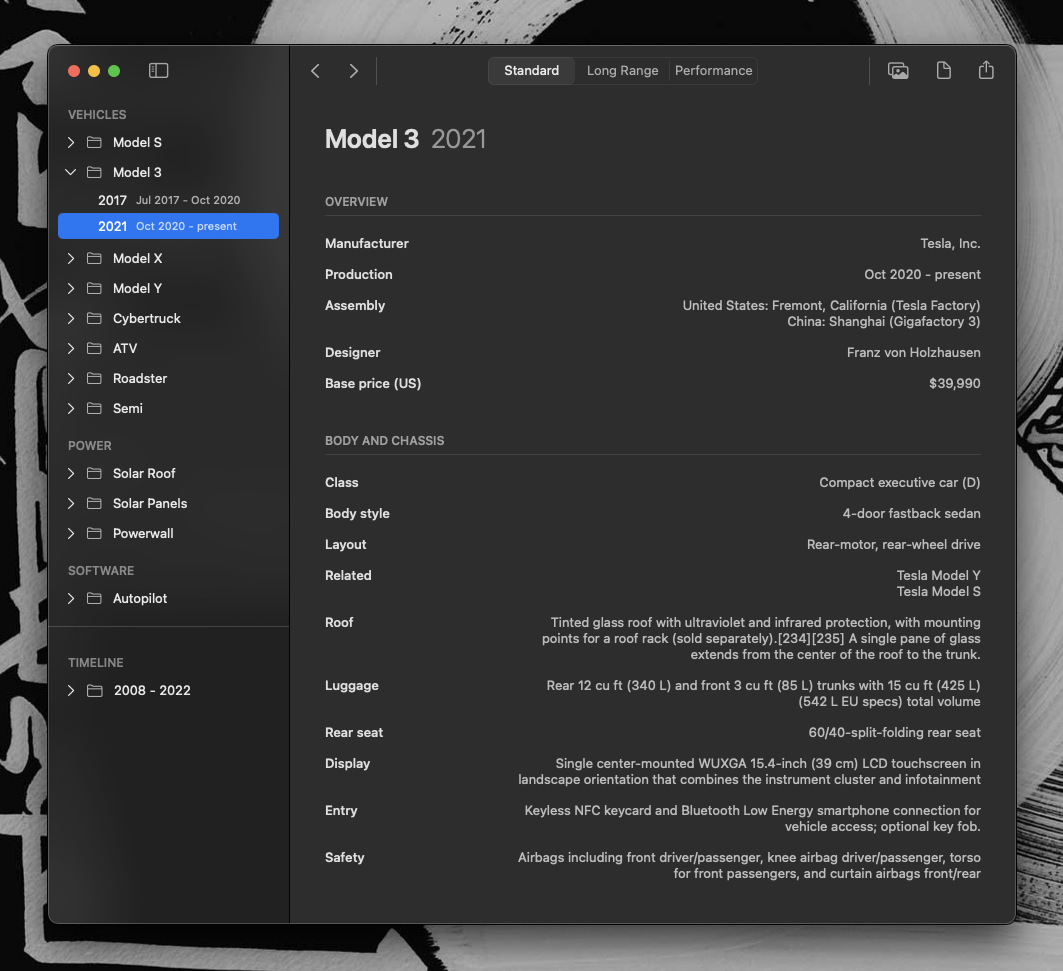Screen dimensions: 1063x971
Task: Toggle the sidebar visibility icon
Action: 159,71
